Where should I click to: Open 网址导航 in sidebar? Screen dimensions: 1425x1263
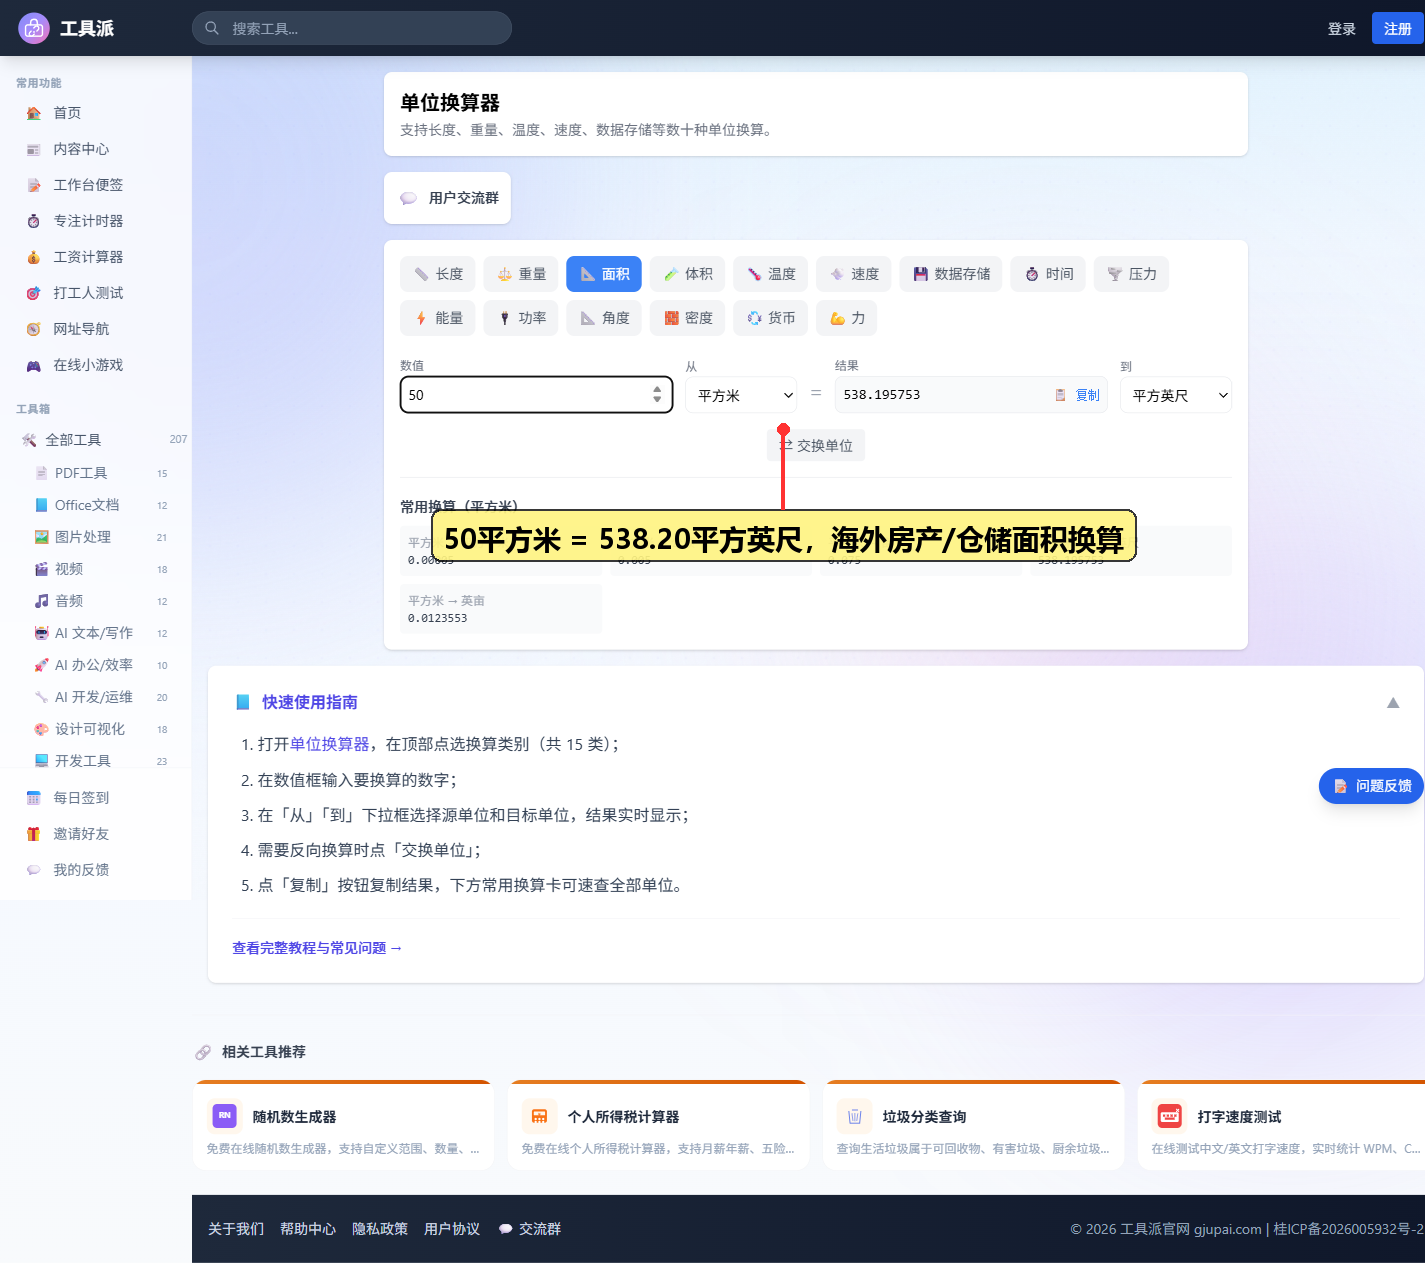[95, 329]
